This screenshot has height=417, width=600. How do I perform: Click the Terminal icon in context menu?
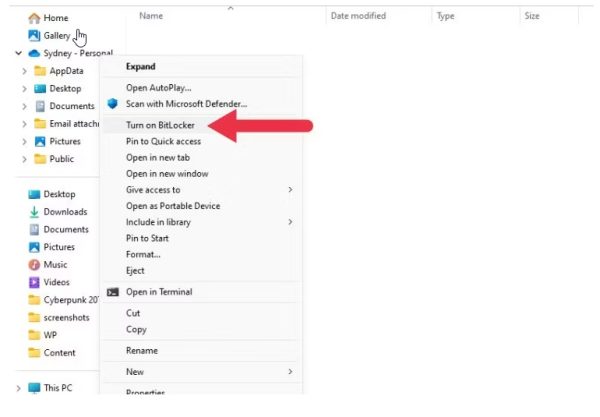pos(112,292)
